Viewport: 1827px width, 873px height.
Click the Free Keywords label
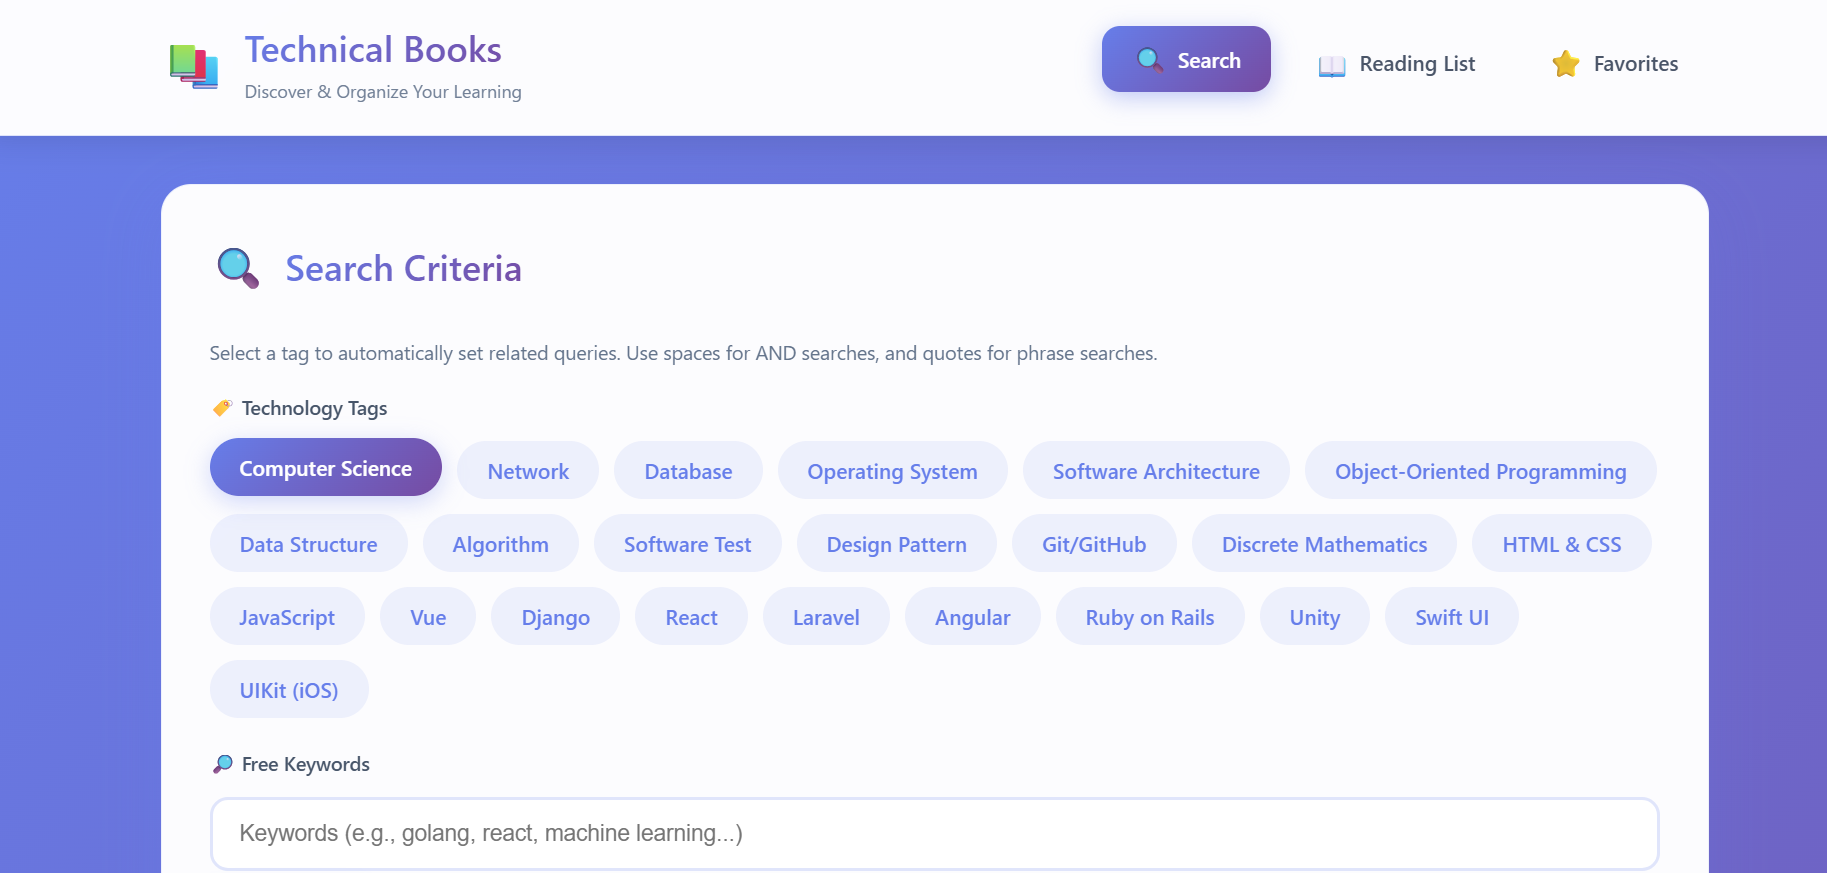point(305,764)
